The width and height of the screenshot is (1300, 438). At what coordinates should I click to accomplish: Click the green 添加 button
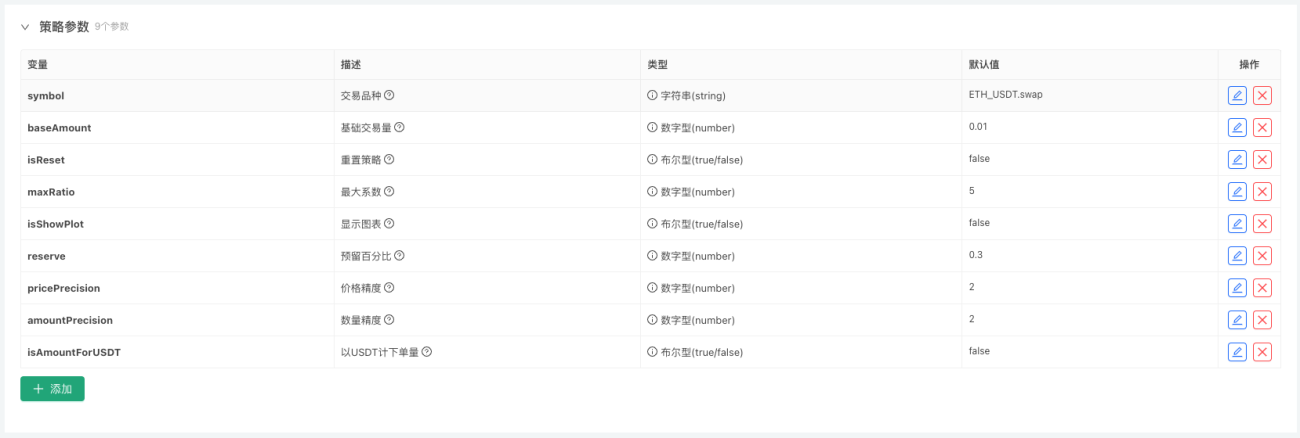pyautogui.click(x=52, y=389)
